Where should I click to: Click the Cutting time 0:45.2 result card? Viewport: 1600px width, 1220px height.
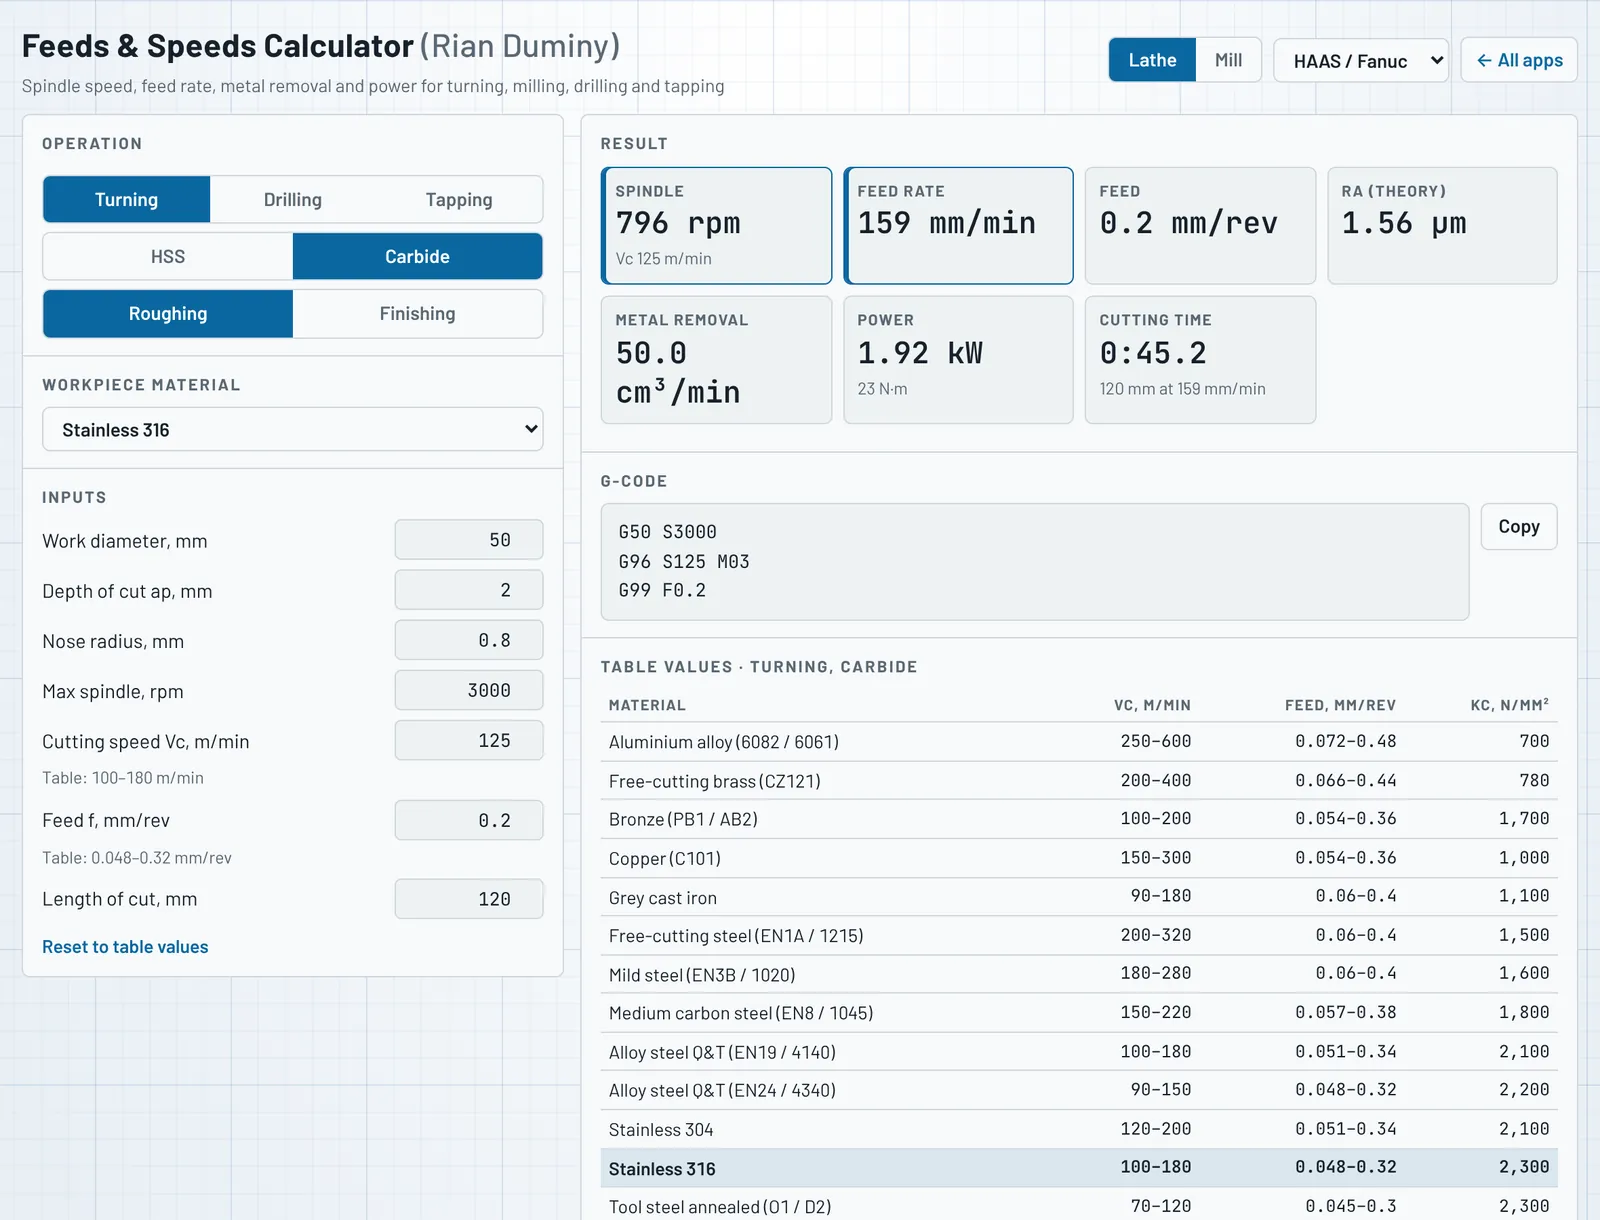(1200, 360)
